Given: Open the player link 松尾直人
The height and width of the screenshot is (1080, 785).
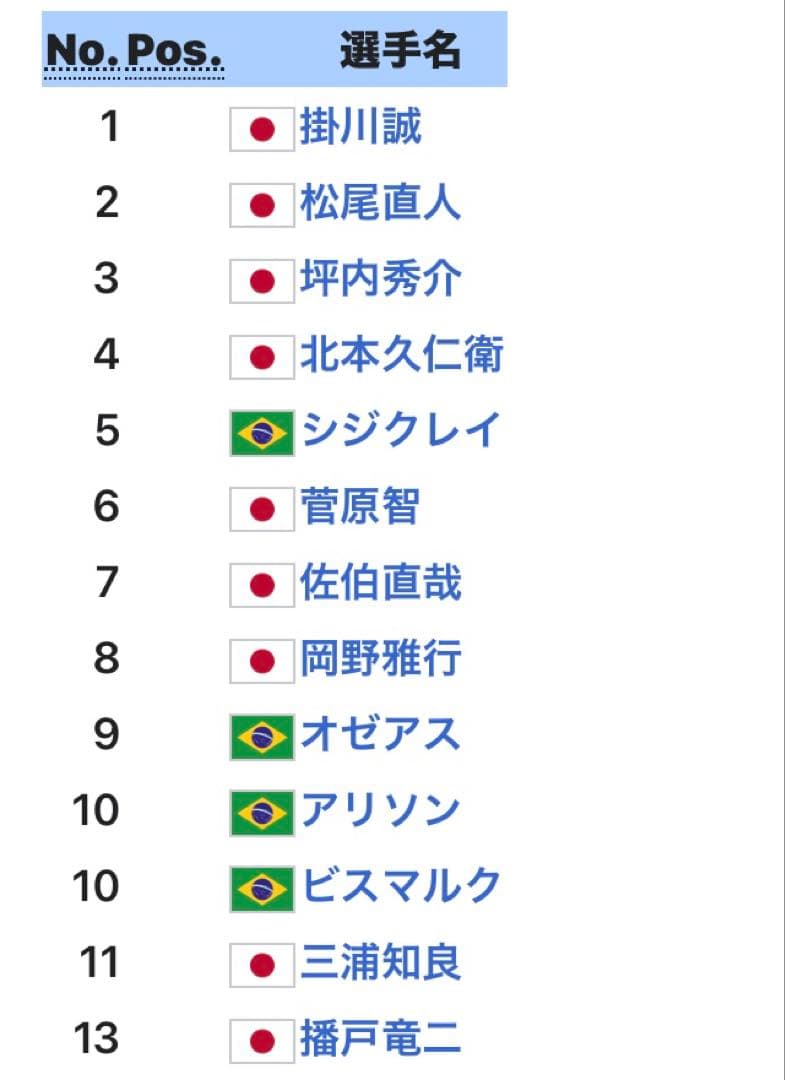Looking at the screenshot, I should 380,204.
